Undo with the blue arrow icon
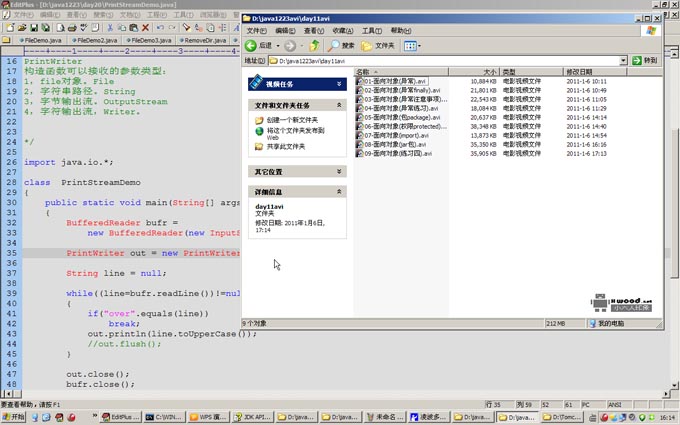The width and height of the screenshot is (680, 425). coord(160,28)
